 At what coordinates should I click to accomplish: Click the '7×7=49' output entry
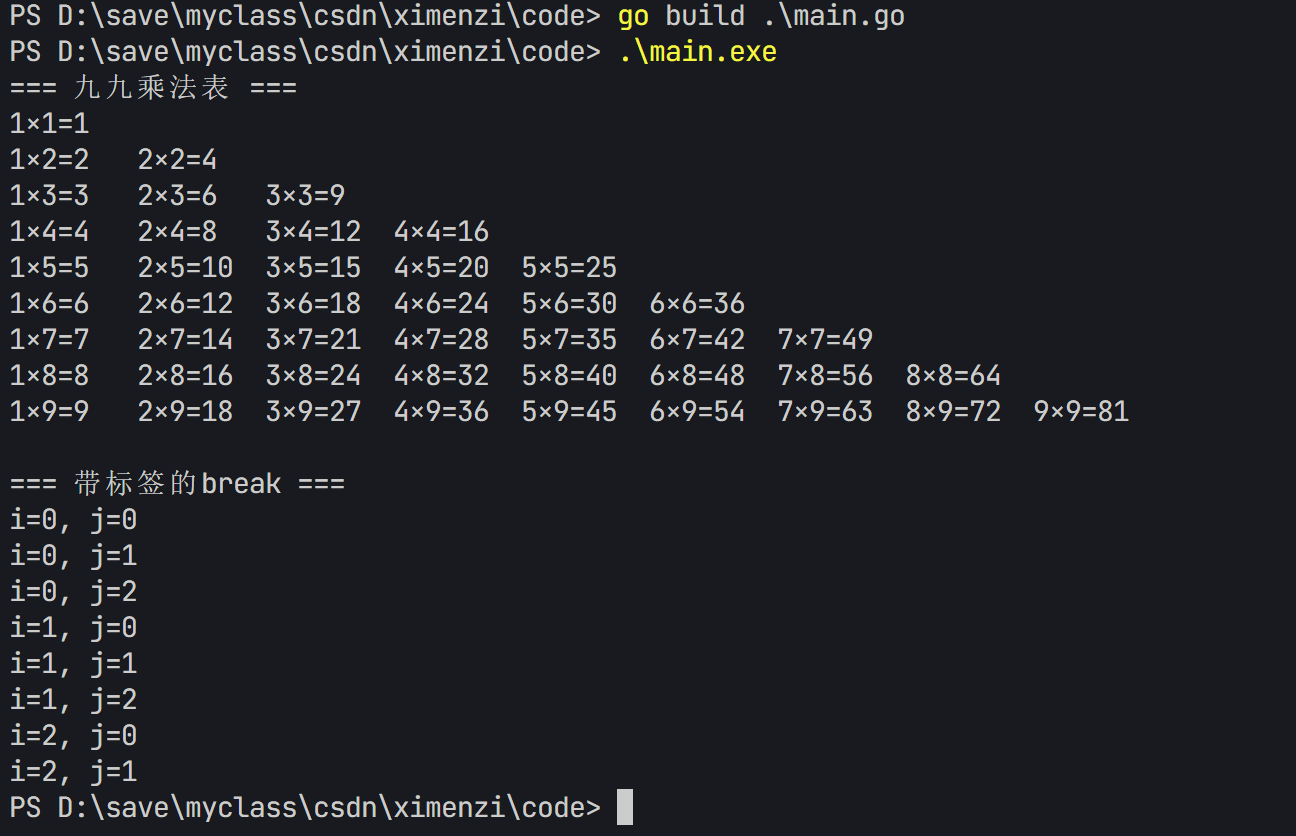(825, 340)
